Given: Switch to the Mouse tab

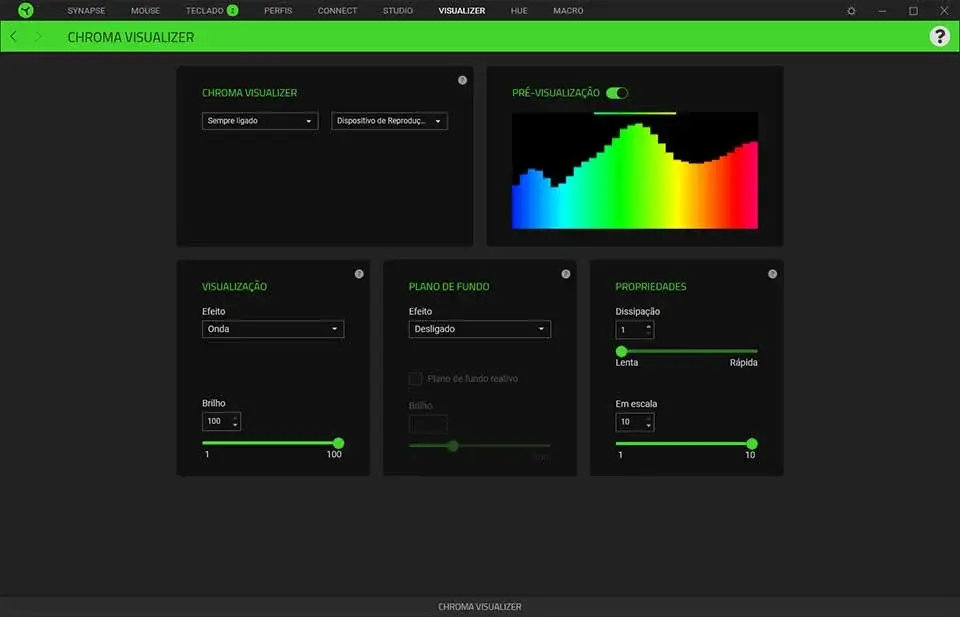Looking at the screenshot, I should 145,10.
